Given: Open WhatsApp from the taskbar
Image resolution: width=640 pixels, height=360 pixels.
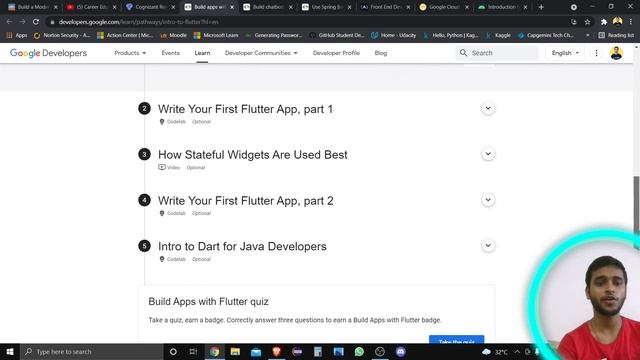Looking at the screenshot, I should [359, 351].
